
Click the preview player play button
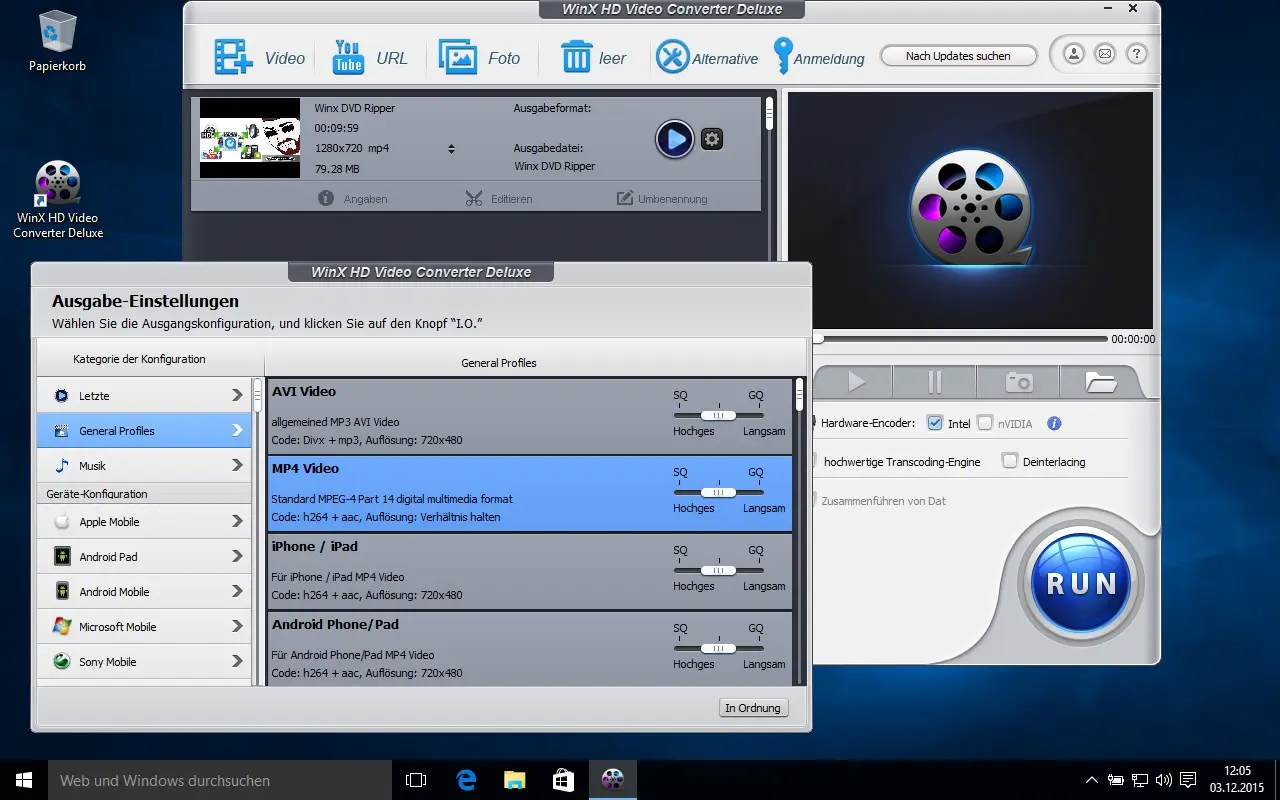(856, 381)
